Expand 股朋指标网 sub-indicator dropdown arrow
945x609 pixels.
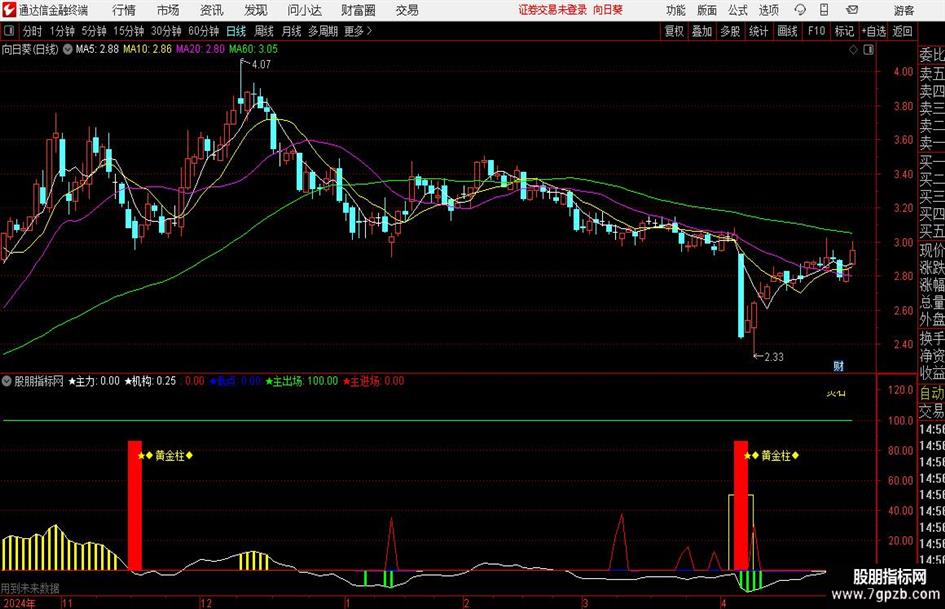(x=7, y=381)
